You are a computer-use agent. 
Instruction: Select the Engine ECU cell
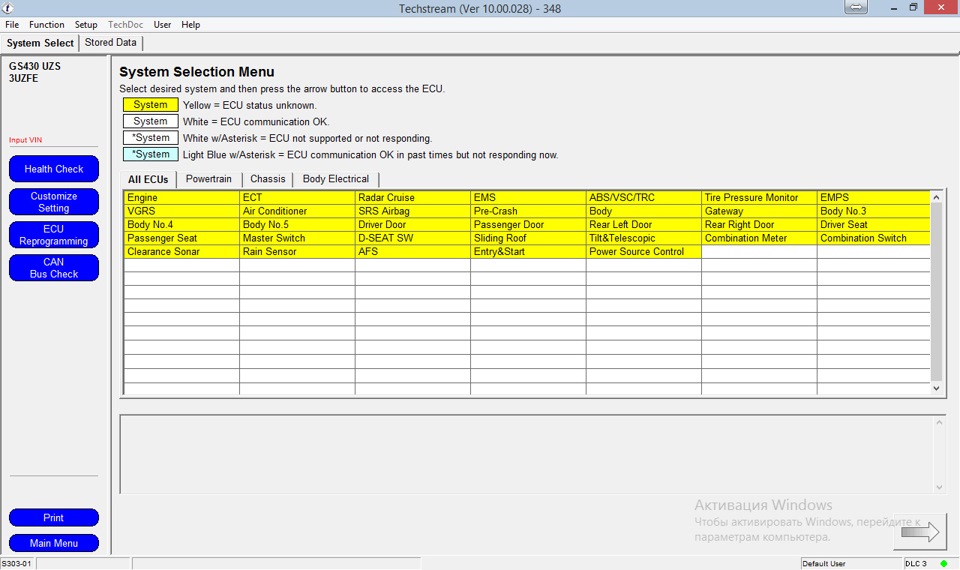tap(180, 198)
